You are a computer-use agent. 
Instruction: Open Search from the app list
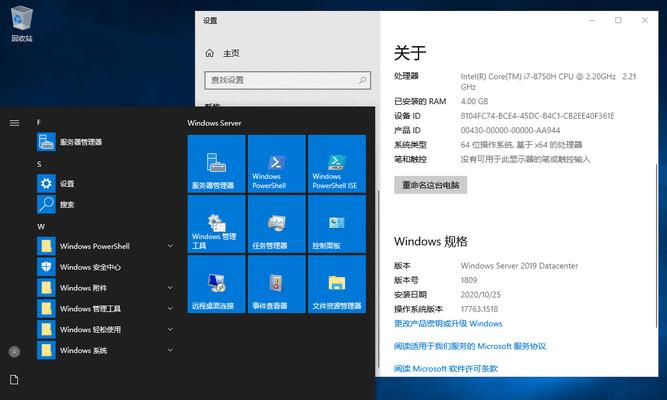[x=46, y=204]
